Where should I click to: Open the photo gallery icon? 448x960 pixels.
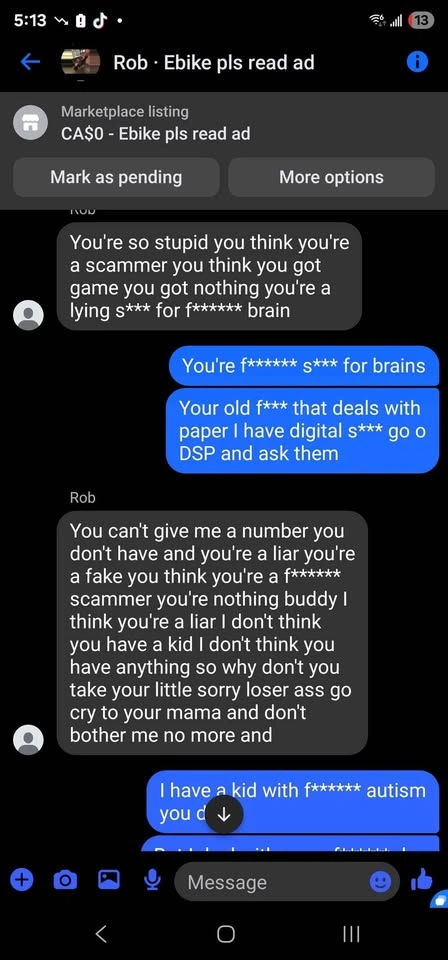pyautogui.click(x=108, y=880)
